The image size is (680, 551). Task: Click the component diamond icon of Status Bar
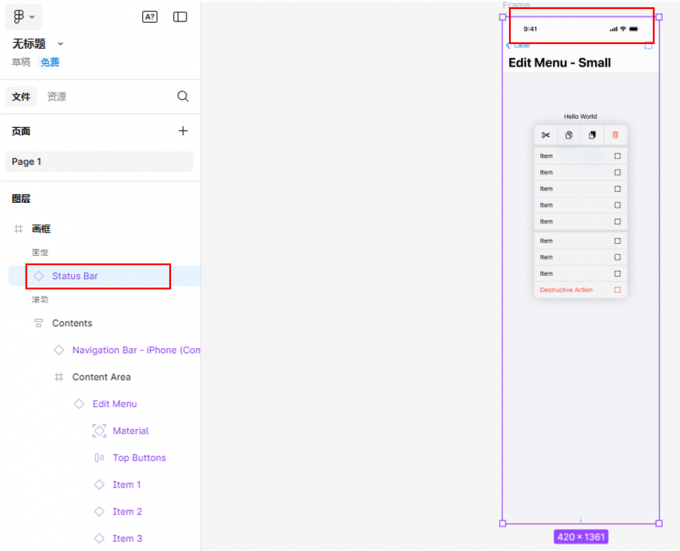click(39, 276)
